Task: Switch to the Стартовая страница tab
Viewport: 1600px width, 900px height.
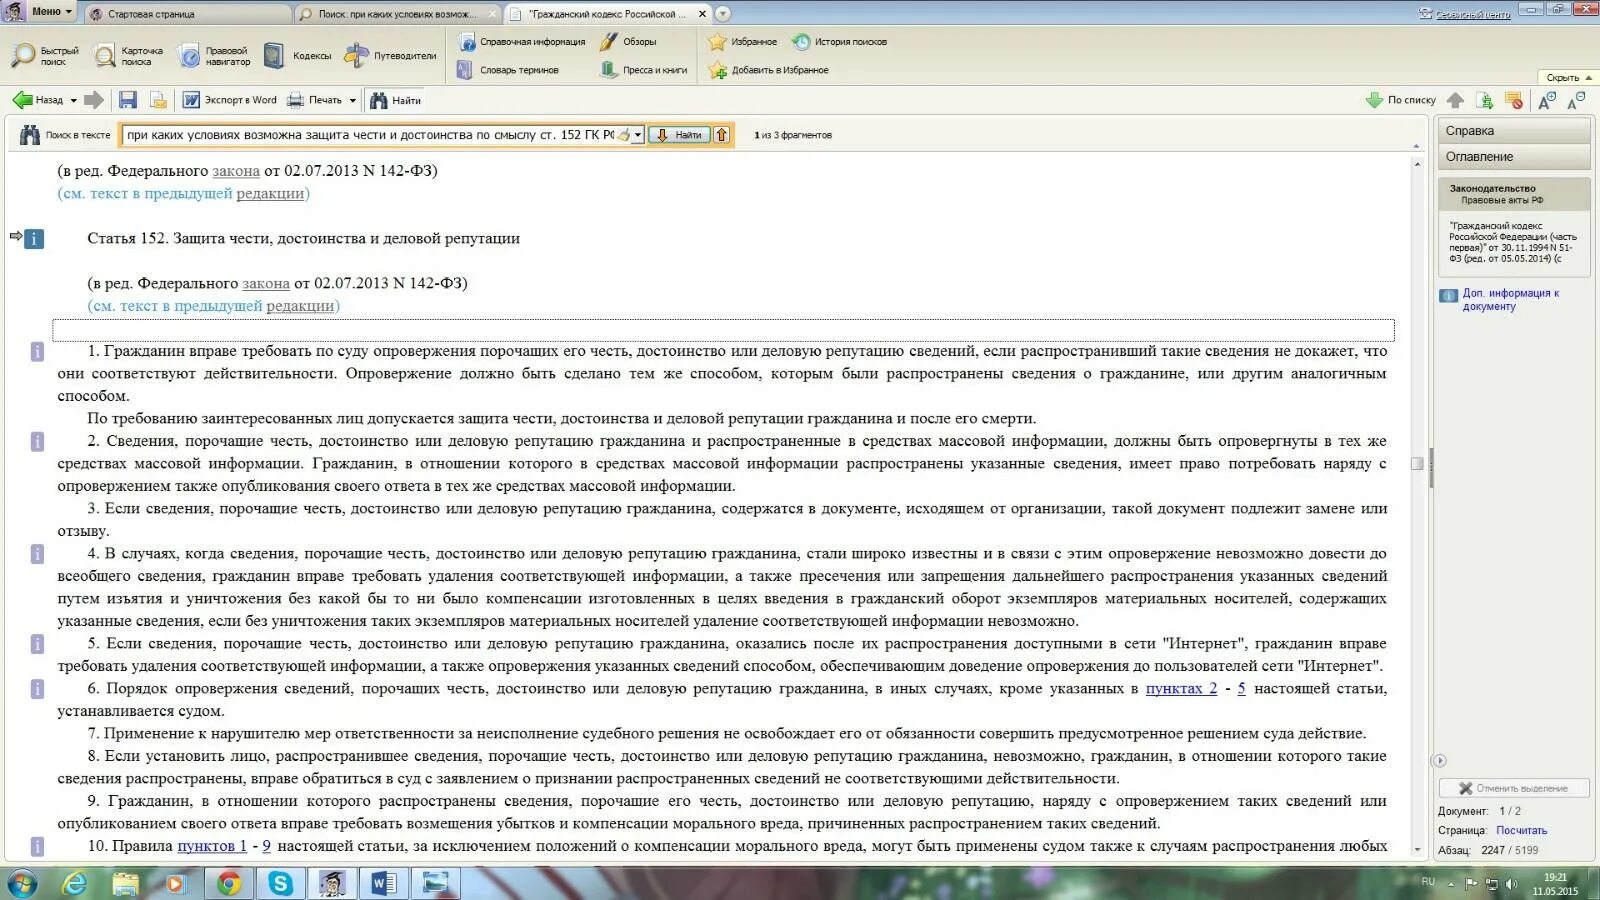Action: pyautogui.click(x=187, y=14)
